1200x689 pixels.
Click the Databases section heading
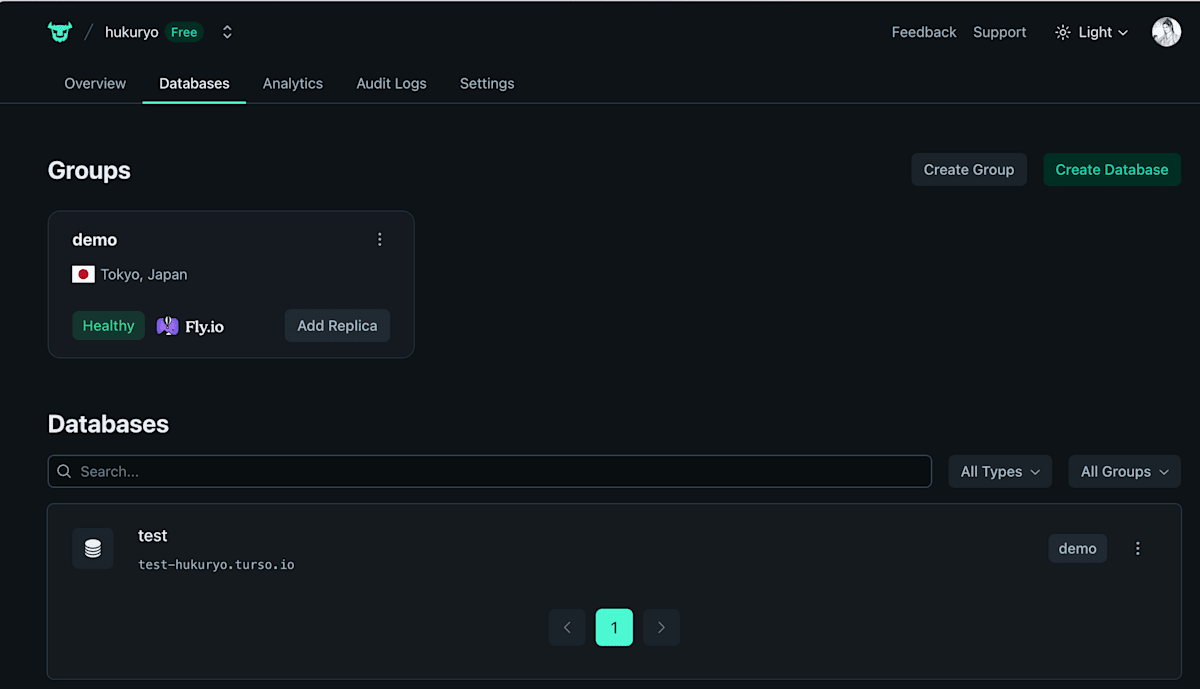pyautogui.click(x=108, y=424)
